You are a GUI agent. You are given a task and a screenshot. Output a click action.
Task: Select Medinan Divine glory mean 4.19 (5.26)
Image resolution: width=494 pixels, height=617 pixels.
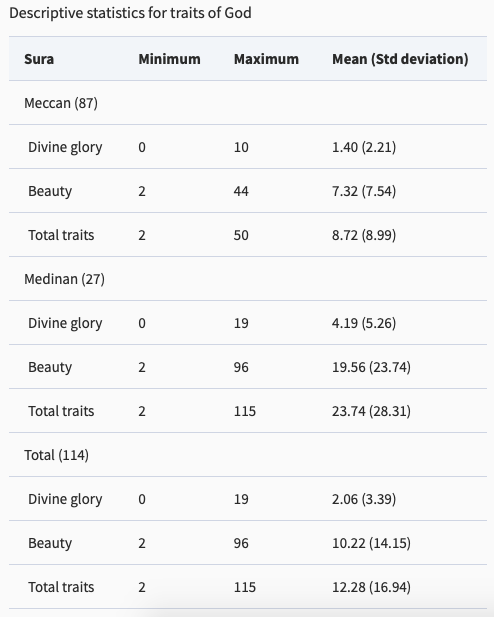pos(364,323)
